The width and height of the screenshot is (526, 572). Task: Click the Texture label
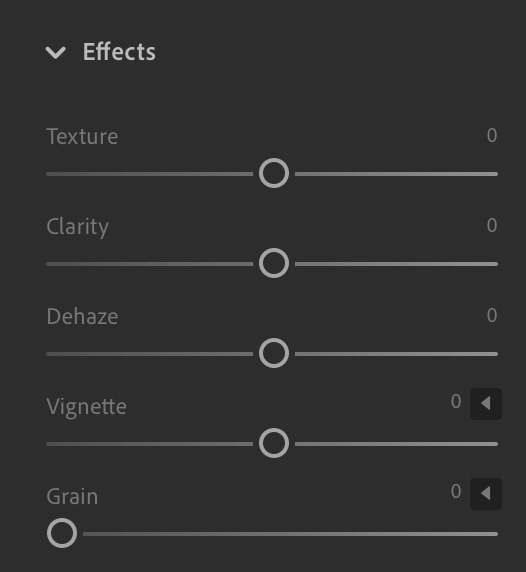[82, 136]
